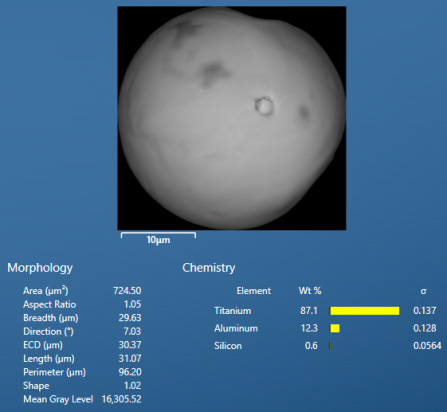Select the Aluminum element row label
The image size is (447, 412).
click(236, 328)
